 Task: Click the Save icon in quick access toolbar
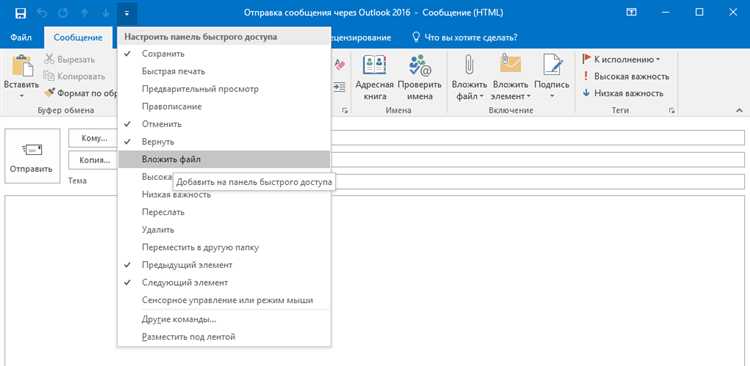pos(21,13)
